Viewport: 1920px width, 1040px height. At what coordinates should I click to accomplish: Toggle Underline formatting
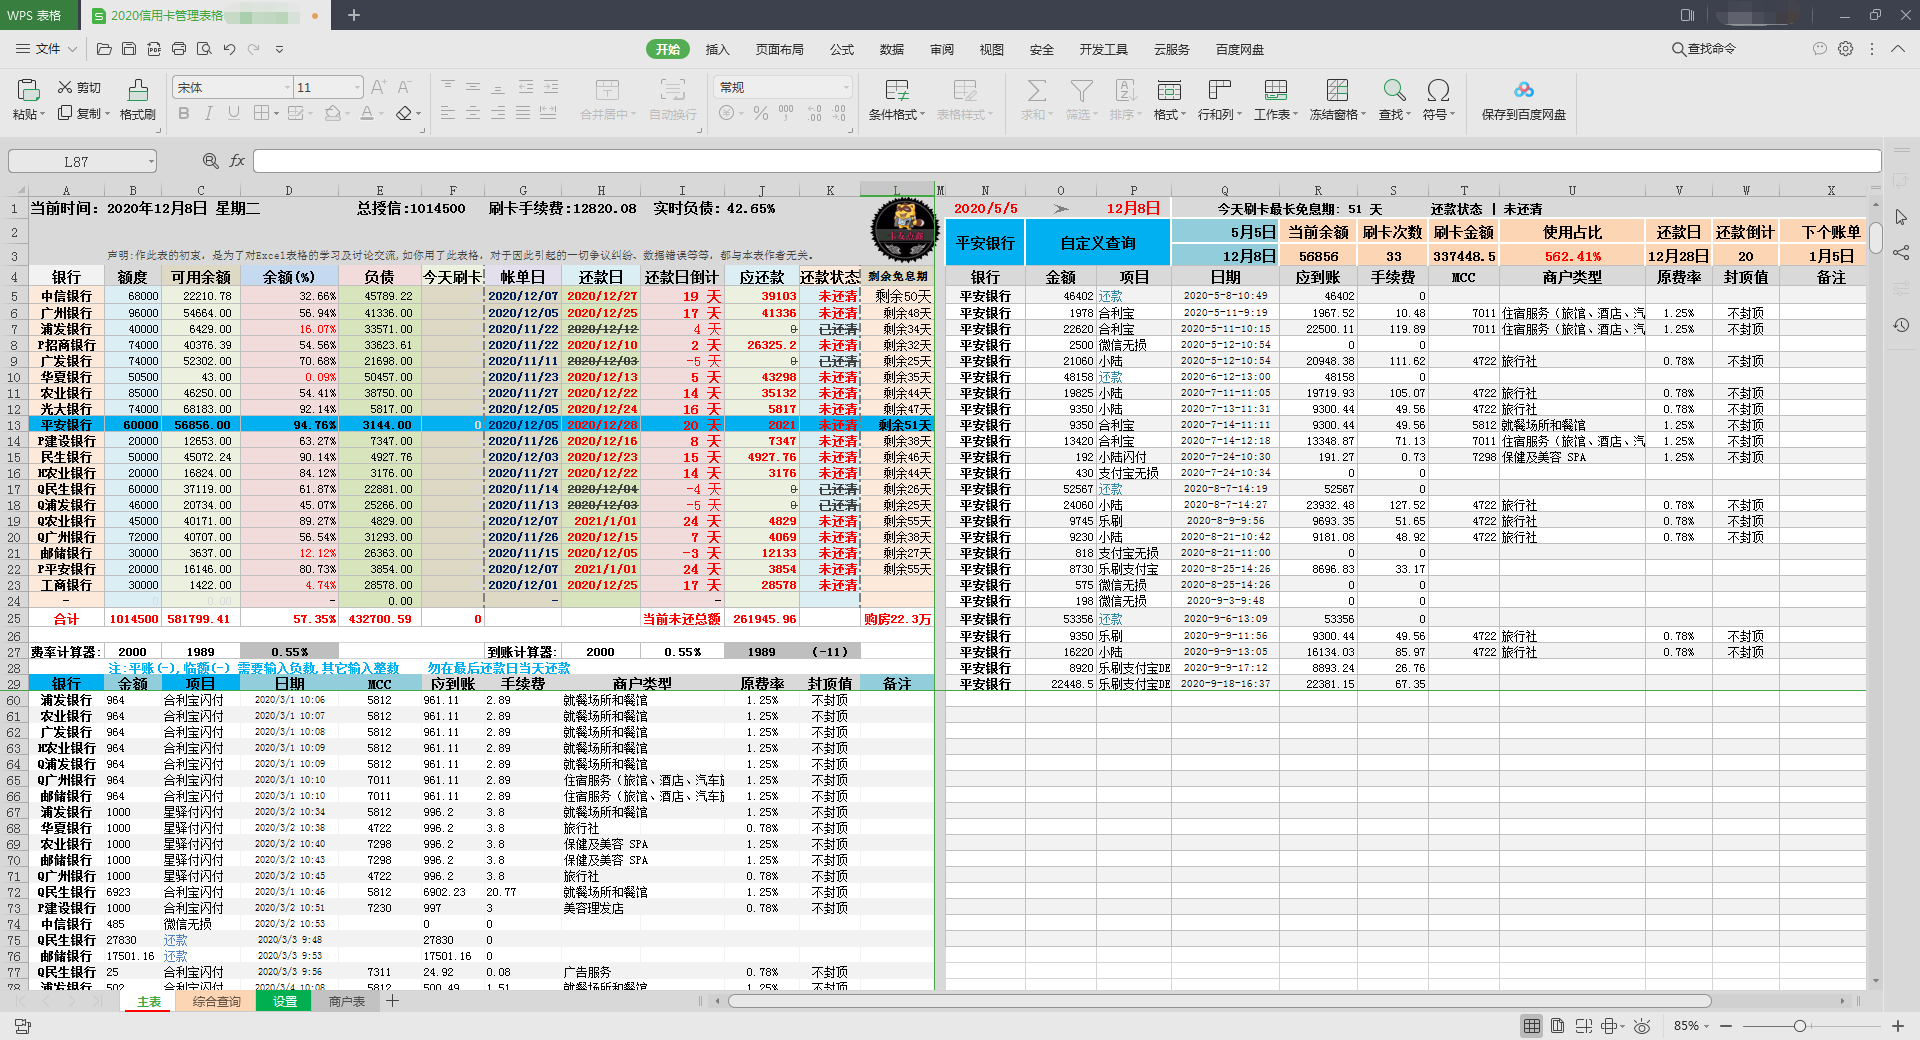coord(234,113)
